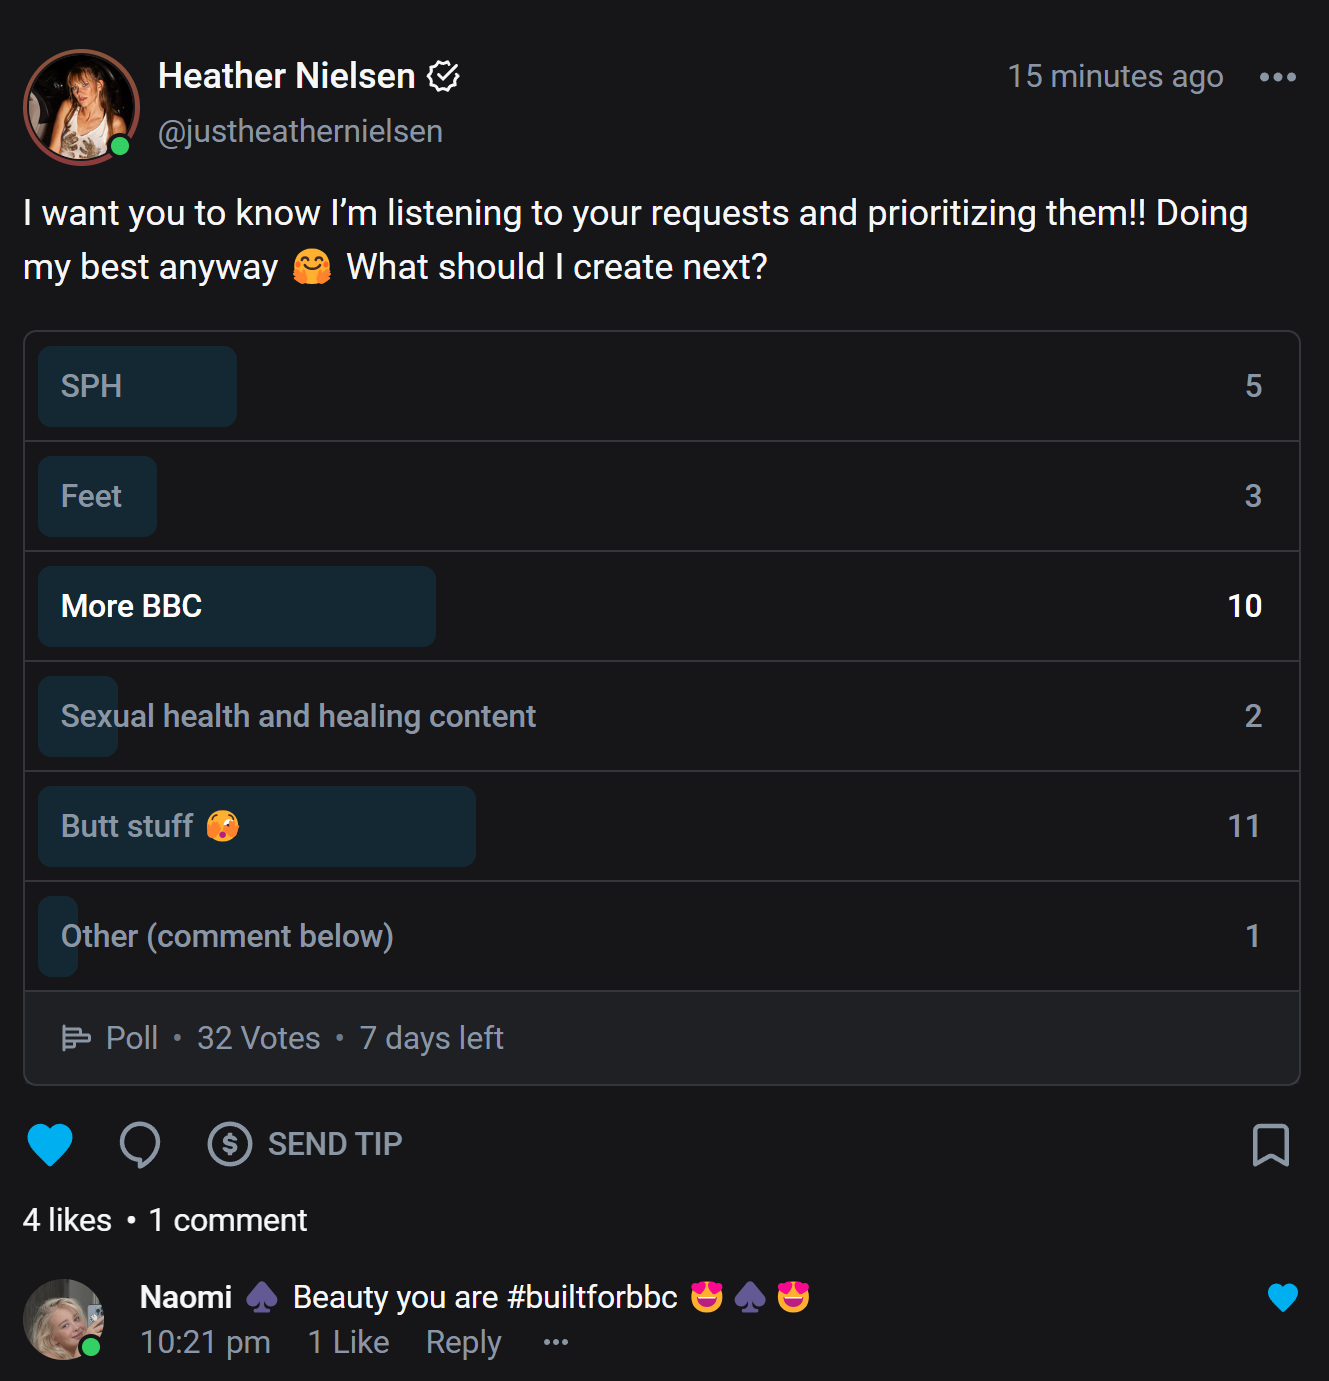Click the dollar sign tip icon
Screen dimensions: 1329x1381
coord(230,1144)
